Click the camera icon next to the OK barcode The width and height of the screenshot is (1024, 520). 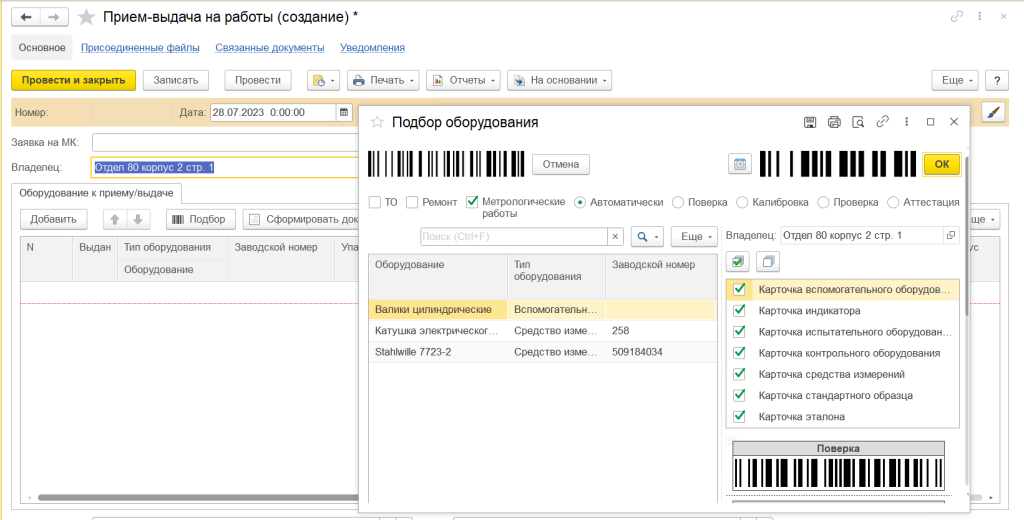tap(740, 164)
